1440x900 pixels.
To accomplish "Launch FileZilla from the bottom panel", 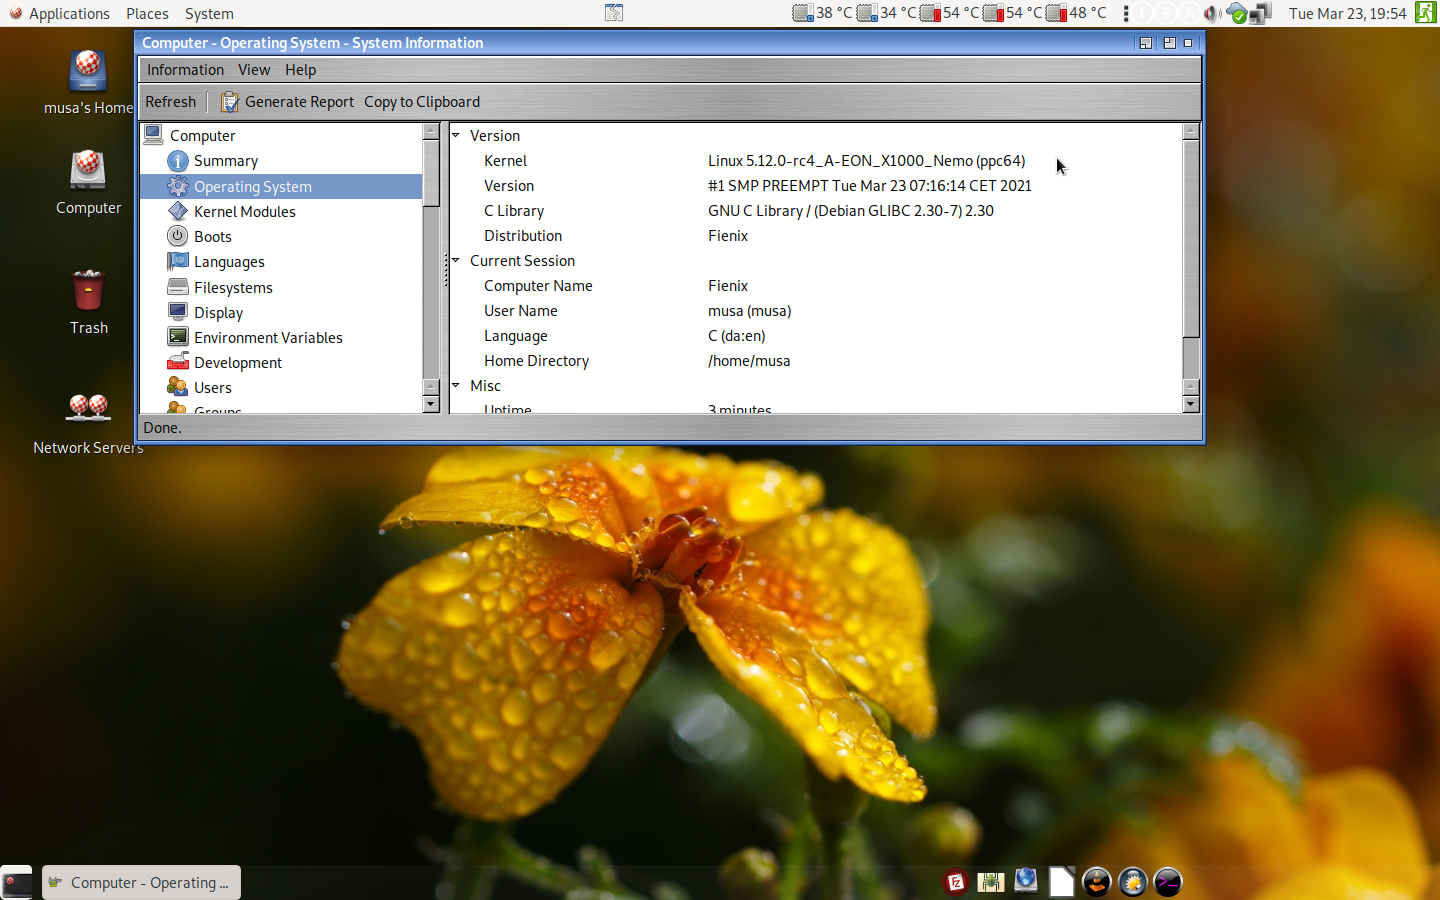I will coord(956,882).
